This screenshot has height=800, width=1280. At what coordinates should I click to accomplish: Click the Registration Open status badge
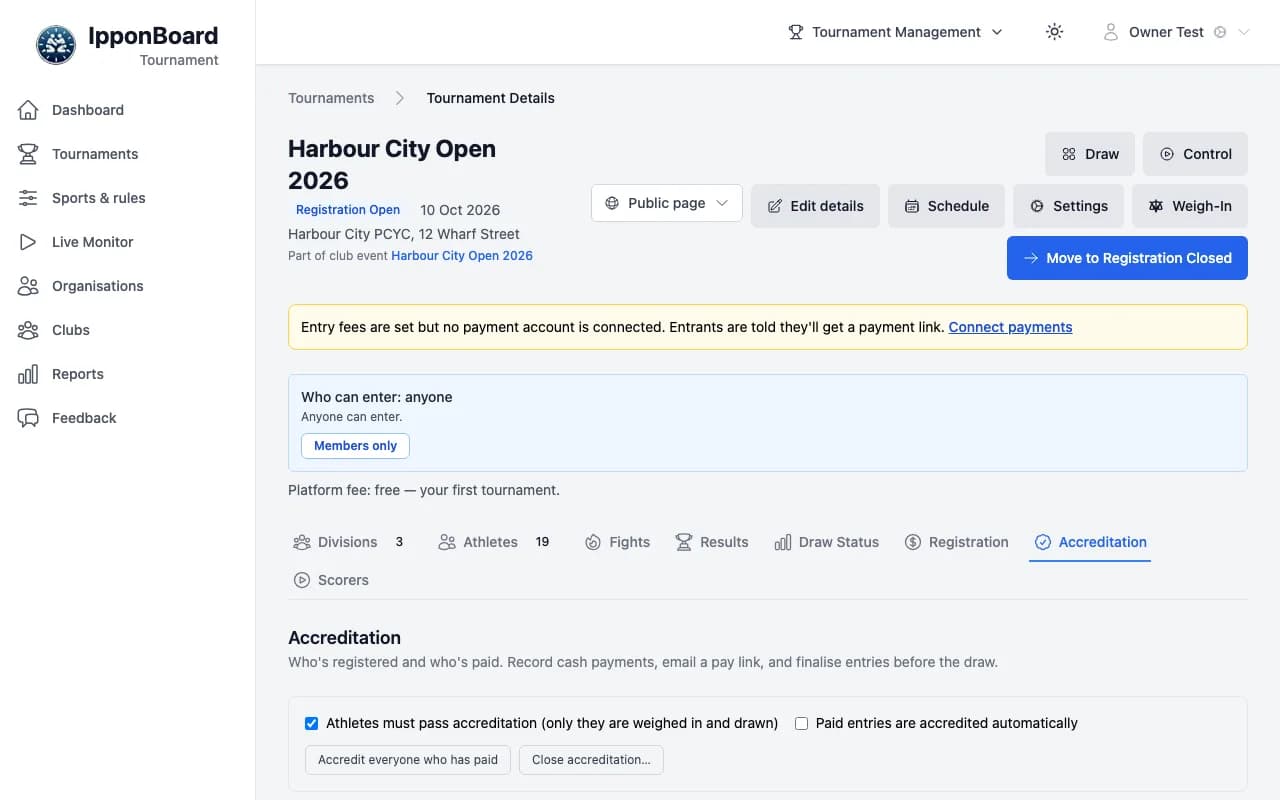[x=348, y=210]
